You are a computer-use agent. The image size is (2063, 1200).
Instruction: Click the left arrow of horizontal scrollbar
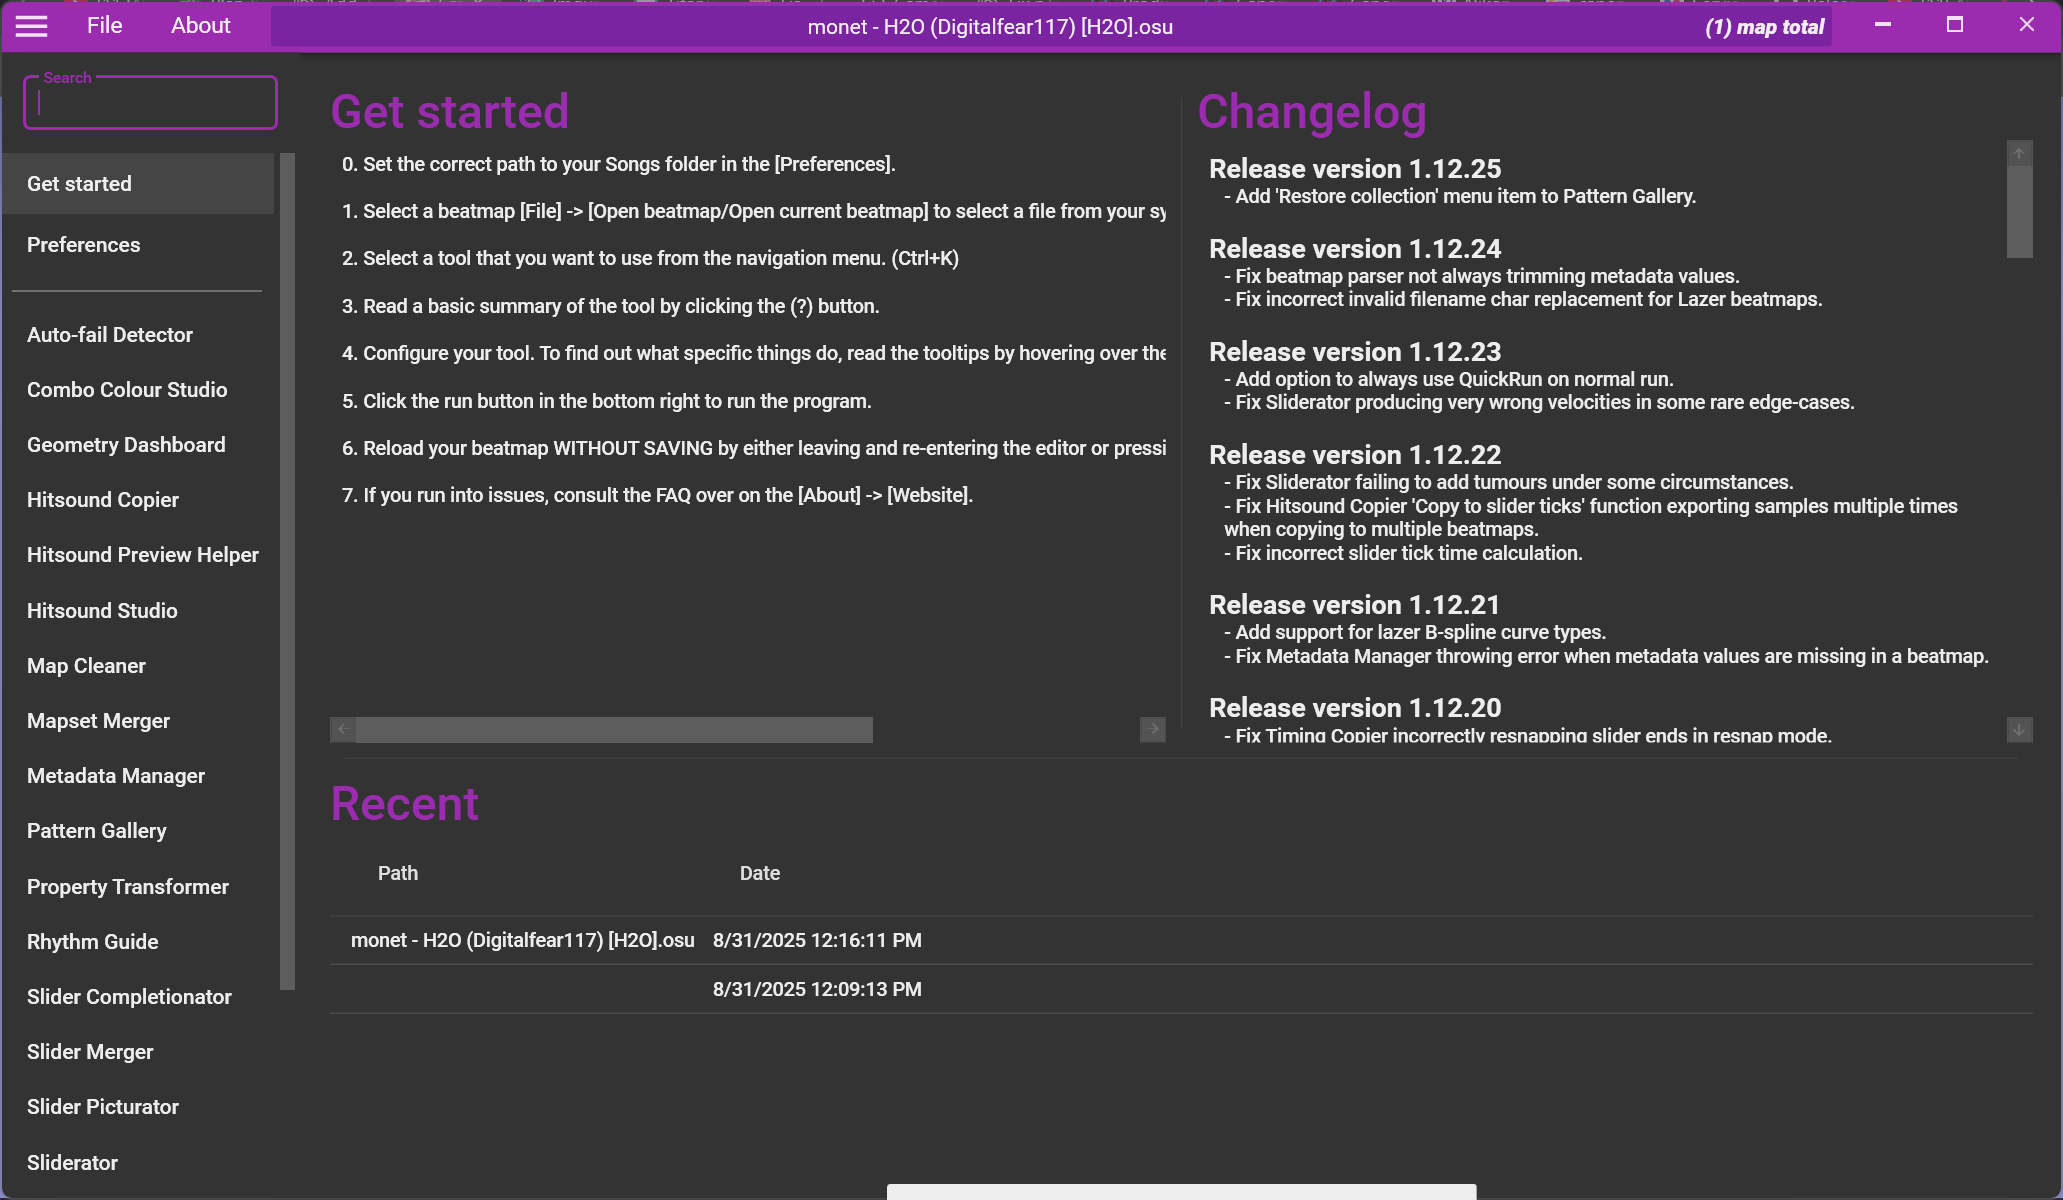(x=343, y=730)
